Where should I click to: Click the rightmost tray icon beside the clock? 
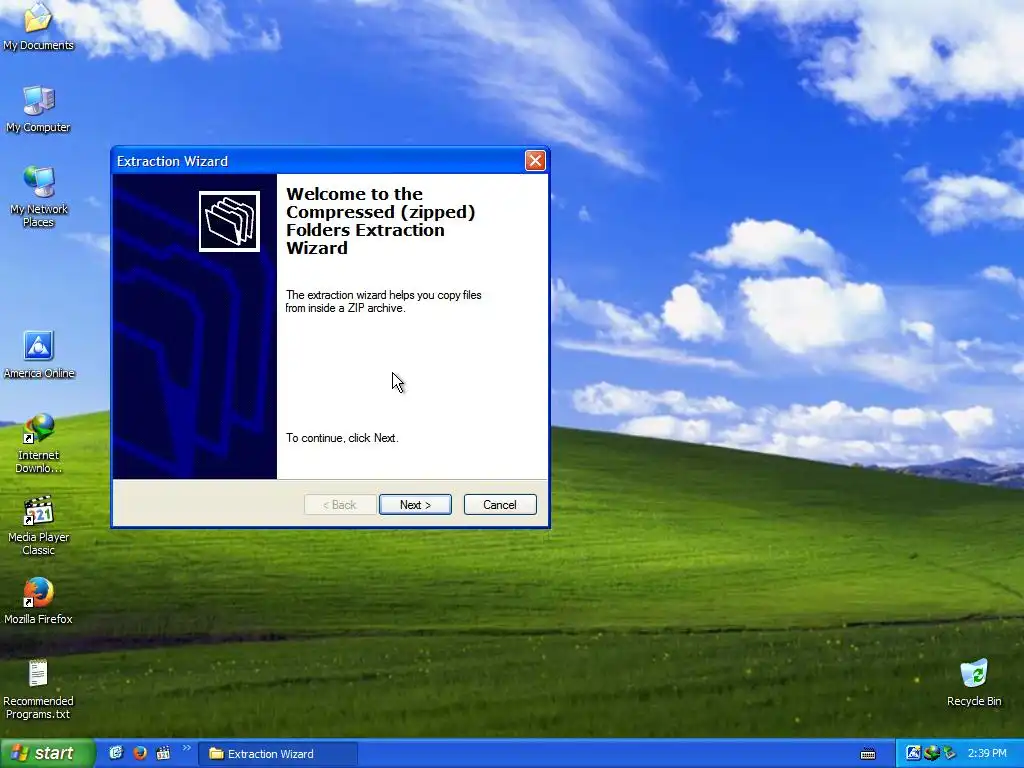click(949, 753)
